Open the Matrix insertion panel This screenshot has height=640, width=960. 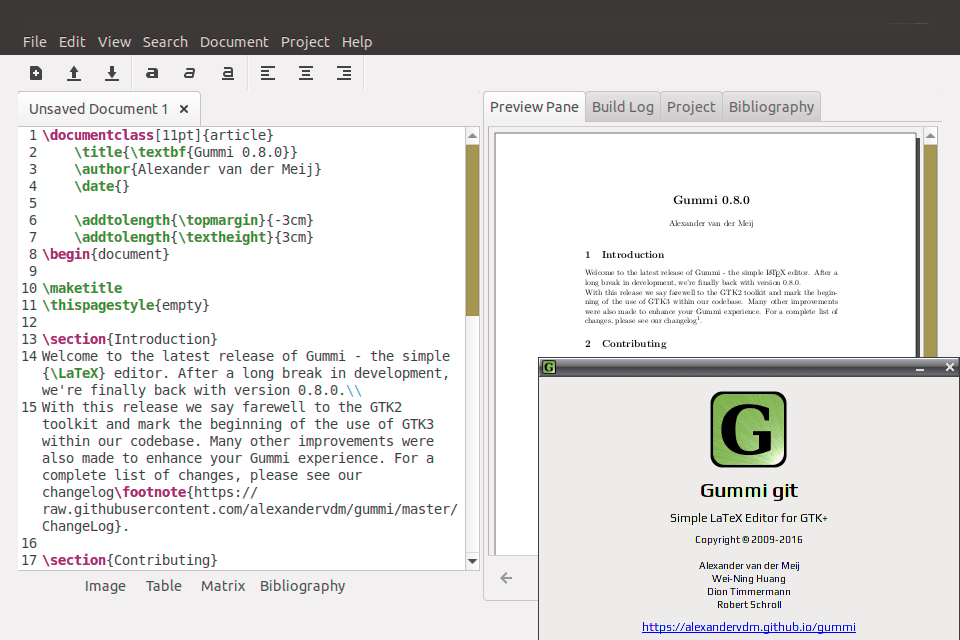(222, 585)
